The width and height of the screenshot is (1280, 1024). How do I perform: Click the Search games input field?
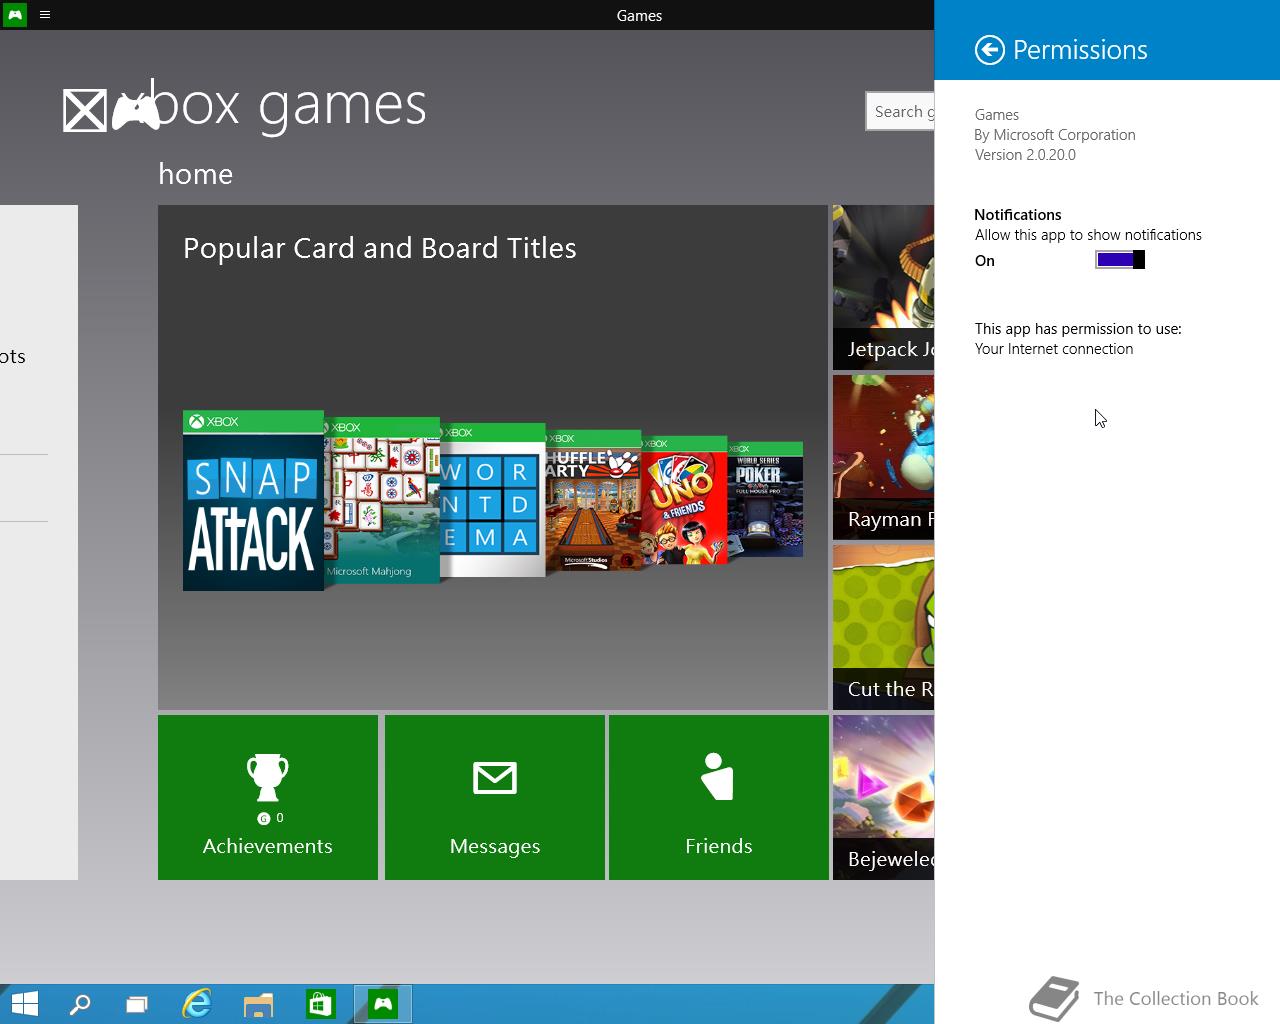pyautogui.click(x=900, y=111)
